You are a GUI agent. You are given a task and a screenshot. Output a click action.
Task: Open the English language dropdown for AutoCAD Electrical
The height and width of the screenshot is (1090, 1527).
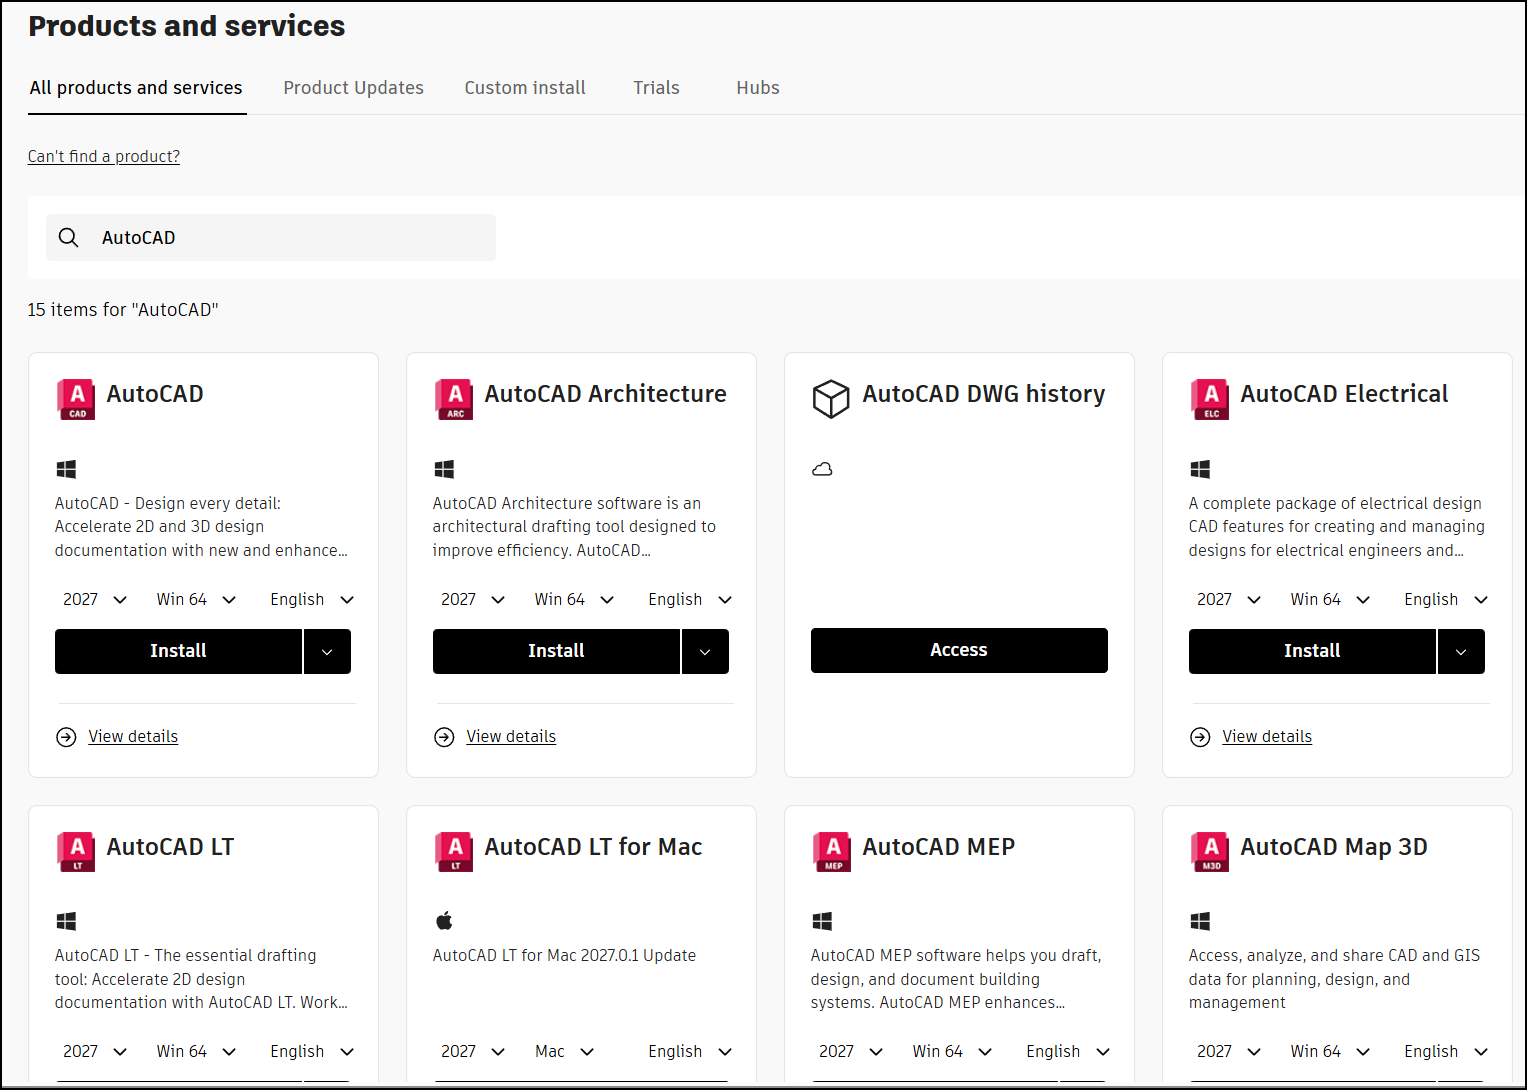pos(1446,599)
